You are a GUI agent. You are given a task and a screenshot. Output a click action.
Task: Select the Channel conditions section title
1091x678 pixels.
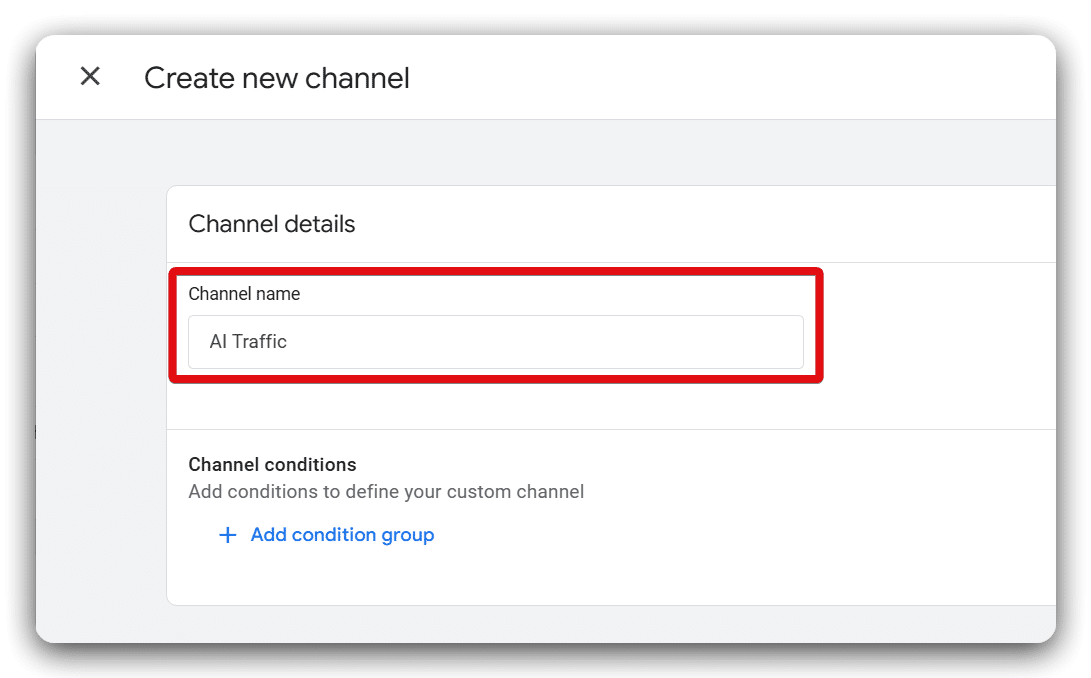(272, 464)
